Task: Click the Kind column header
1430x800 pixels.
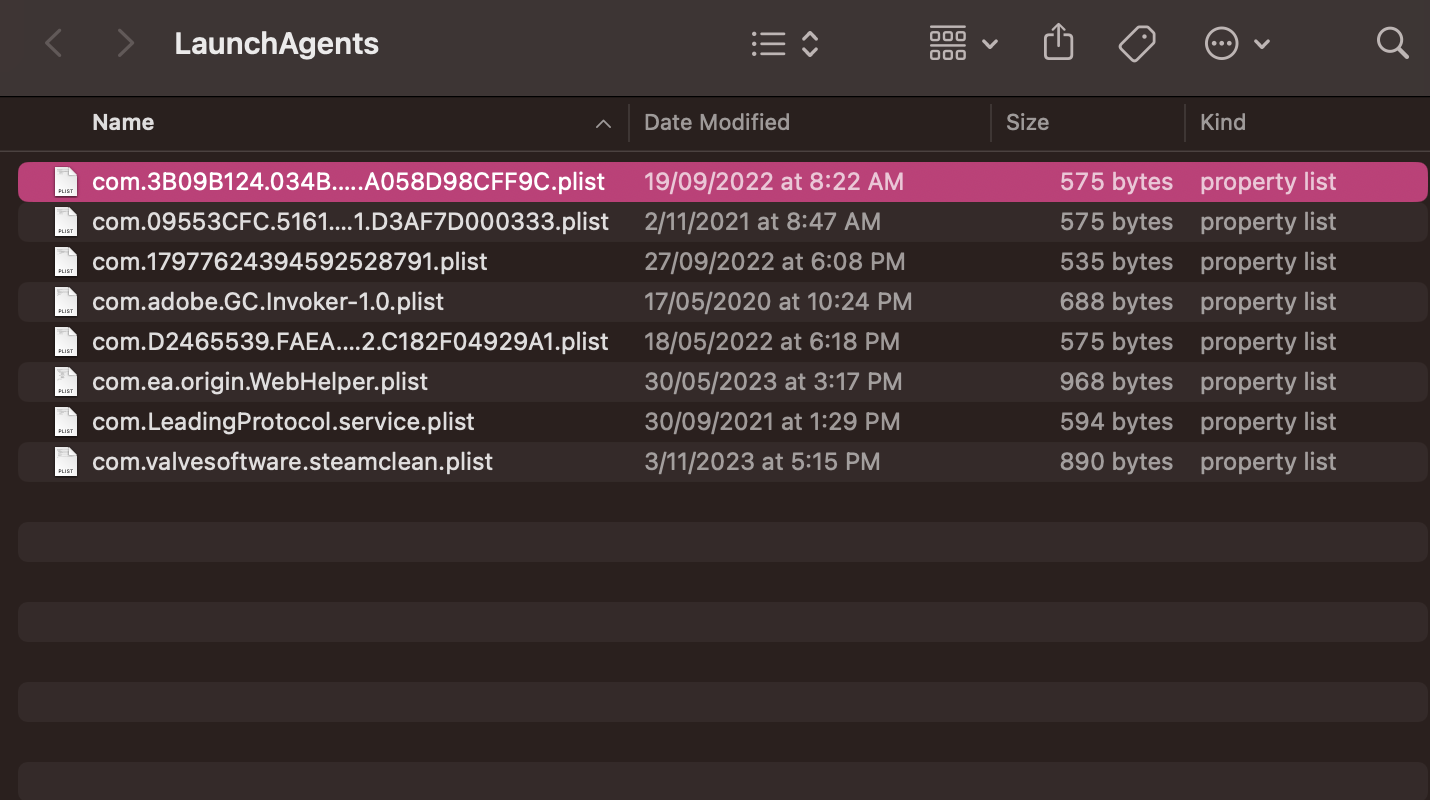Action: 1223,122
